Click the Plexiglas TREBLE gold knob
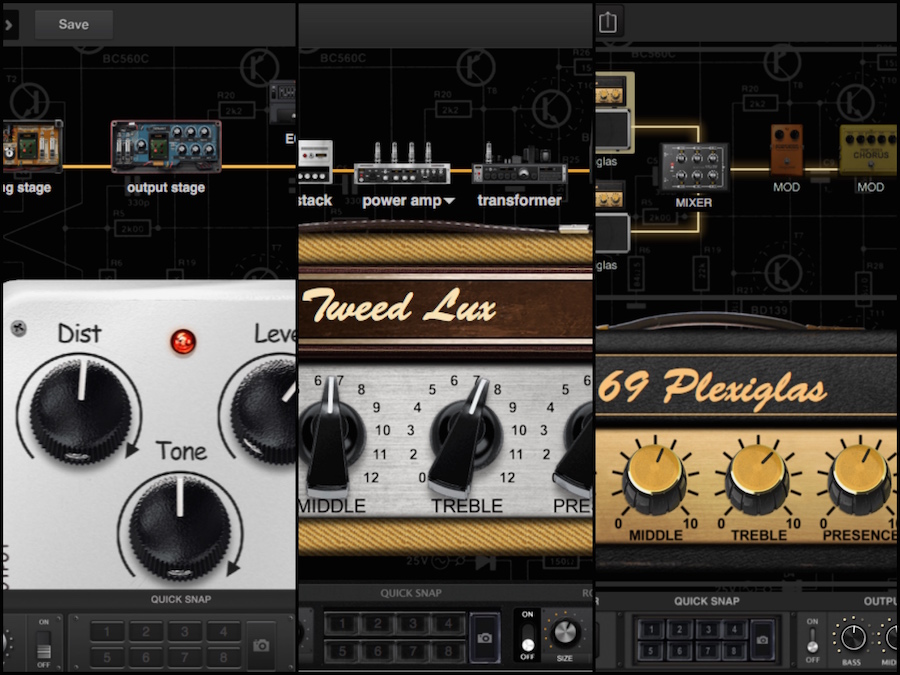Image resolution: width=900 pixels, height=675 pixels. [x=759, y=479]
